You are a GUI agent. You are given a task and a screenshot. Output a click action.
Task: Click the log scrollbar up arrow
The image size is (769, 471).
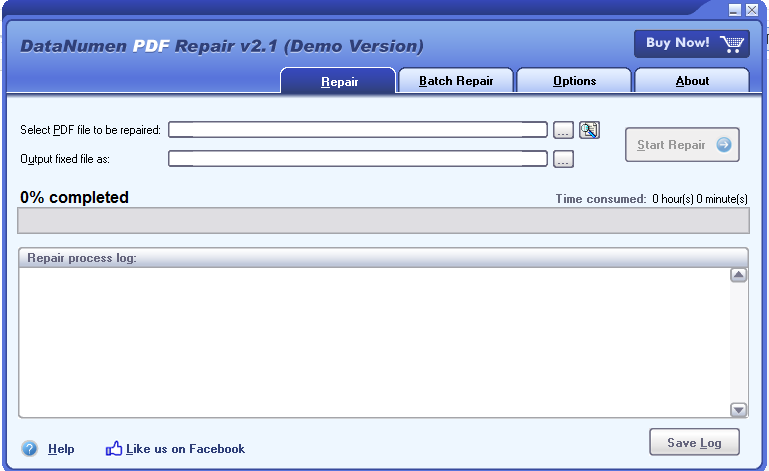point(738,275)
